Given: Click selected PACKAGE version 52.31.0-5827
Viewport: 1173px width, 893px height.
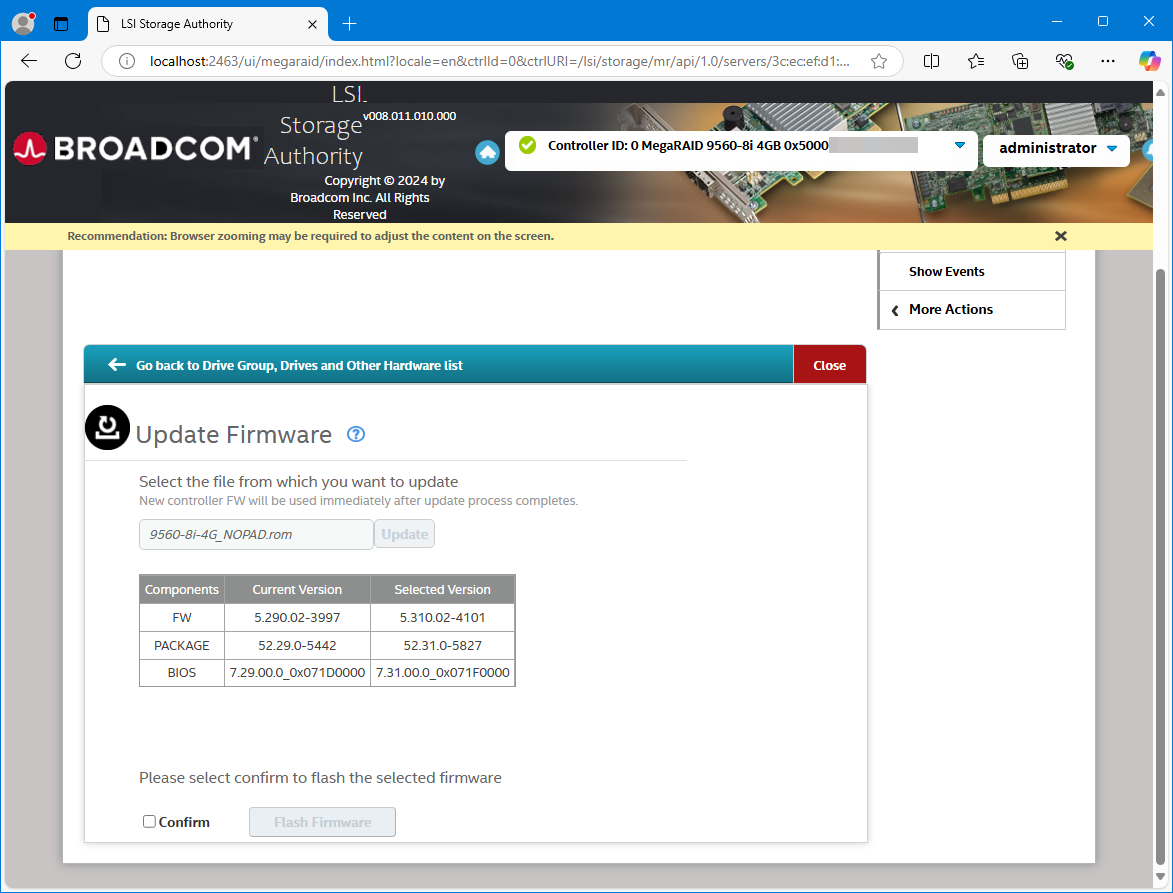Looking at the screenshot, I should coord(442,645).
